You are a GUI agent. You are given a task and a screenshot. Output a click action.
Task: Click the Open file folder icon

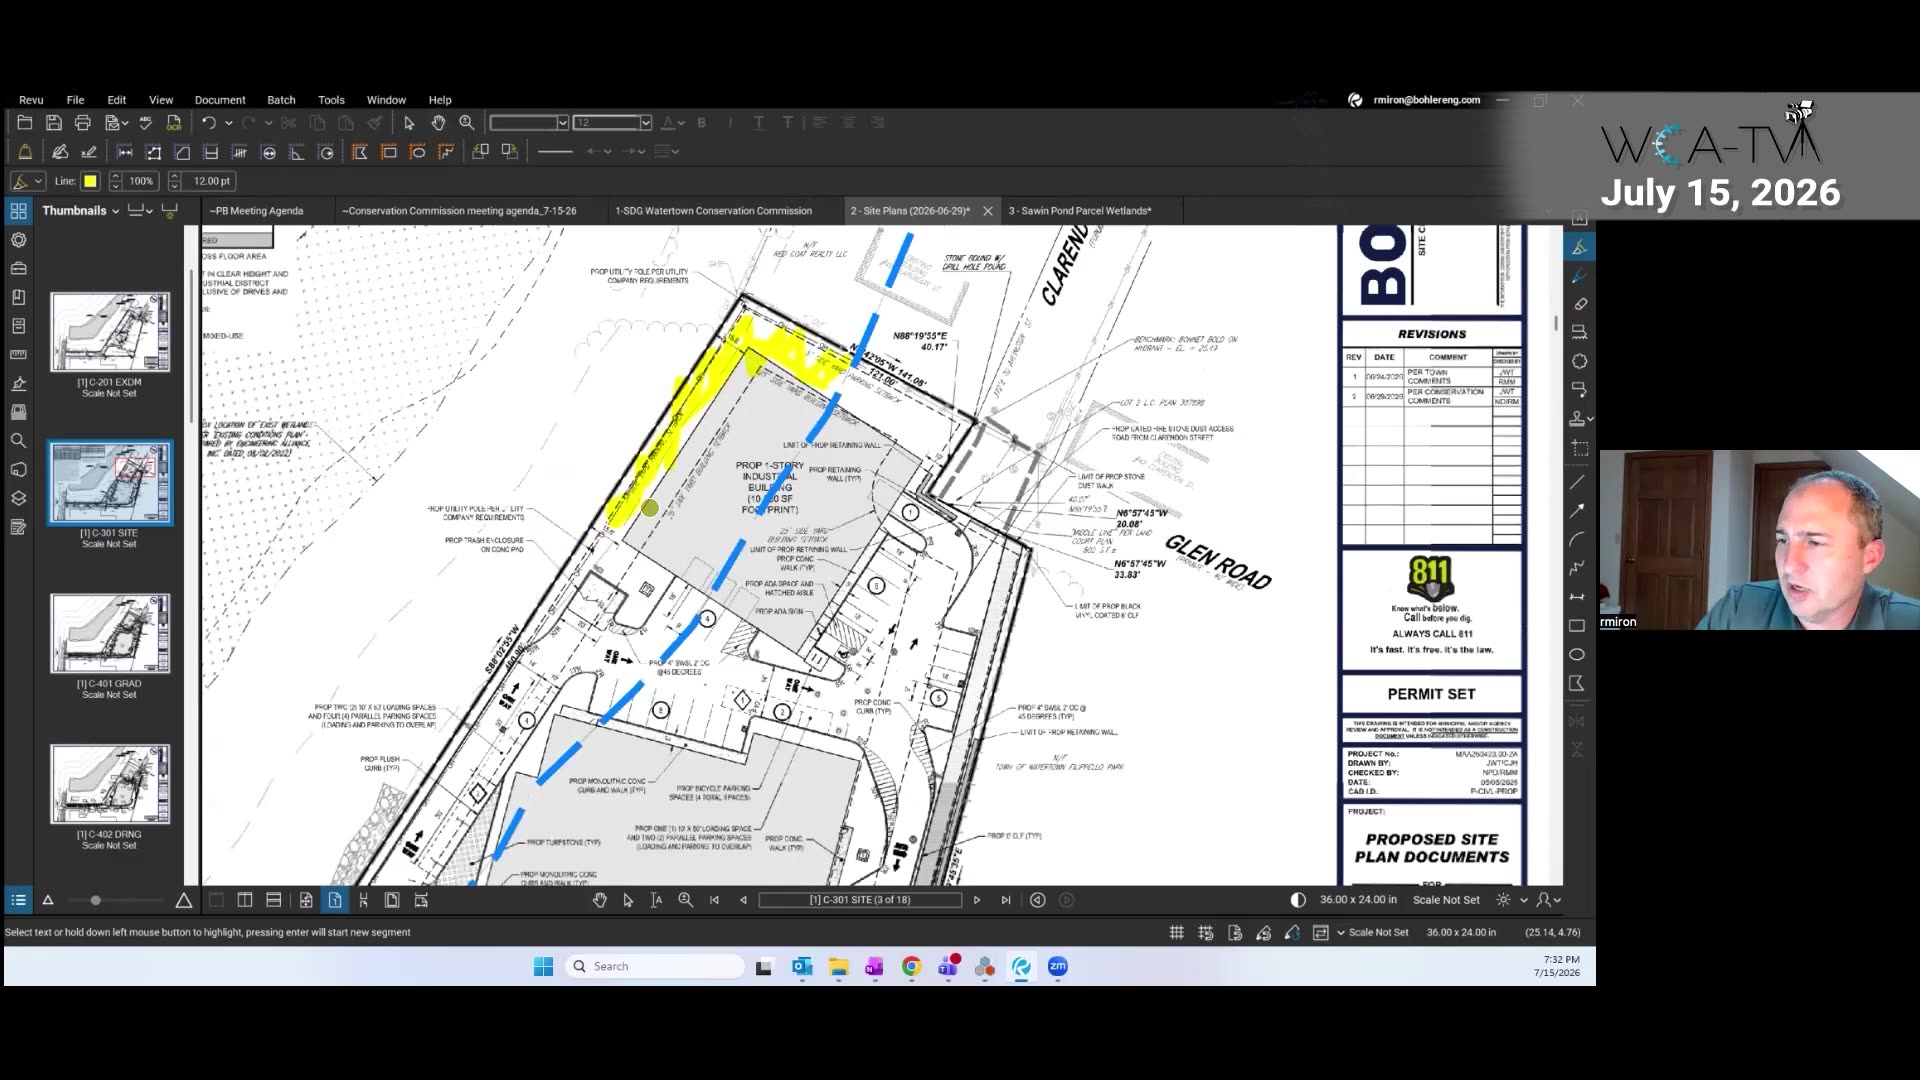coord(25,122)
